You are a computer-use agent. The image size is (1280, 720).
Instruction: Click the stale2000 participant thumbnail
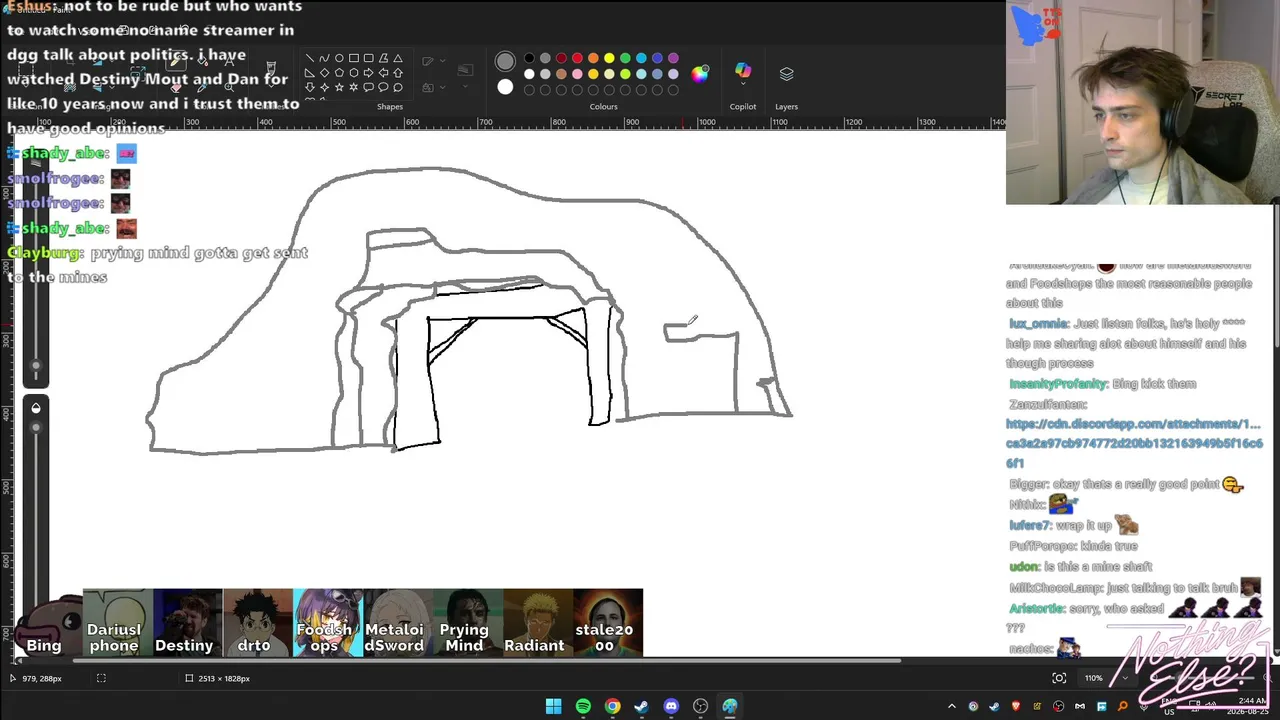[x=608, y=623]
